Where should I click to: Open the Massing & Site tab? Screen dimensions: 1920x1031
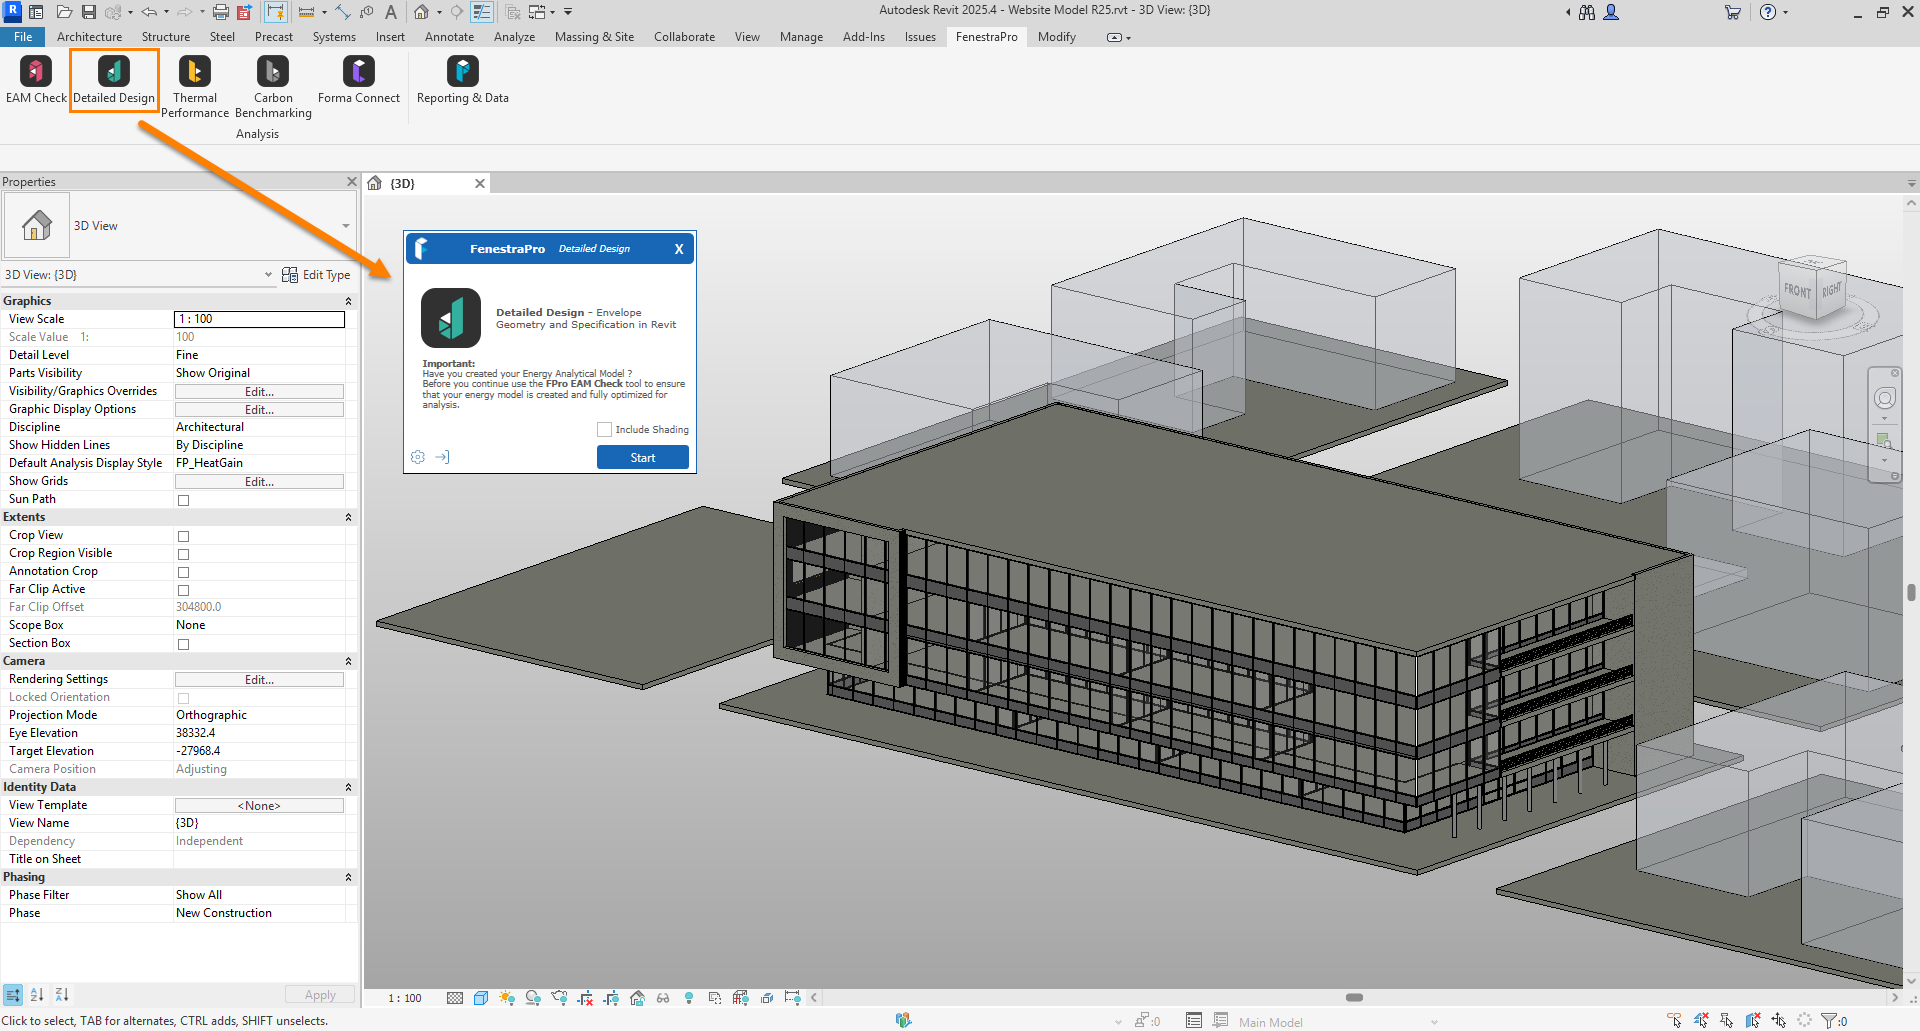[594, 37]
